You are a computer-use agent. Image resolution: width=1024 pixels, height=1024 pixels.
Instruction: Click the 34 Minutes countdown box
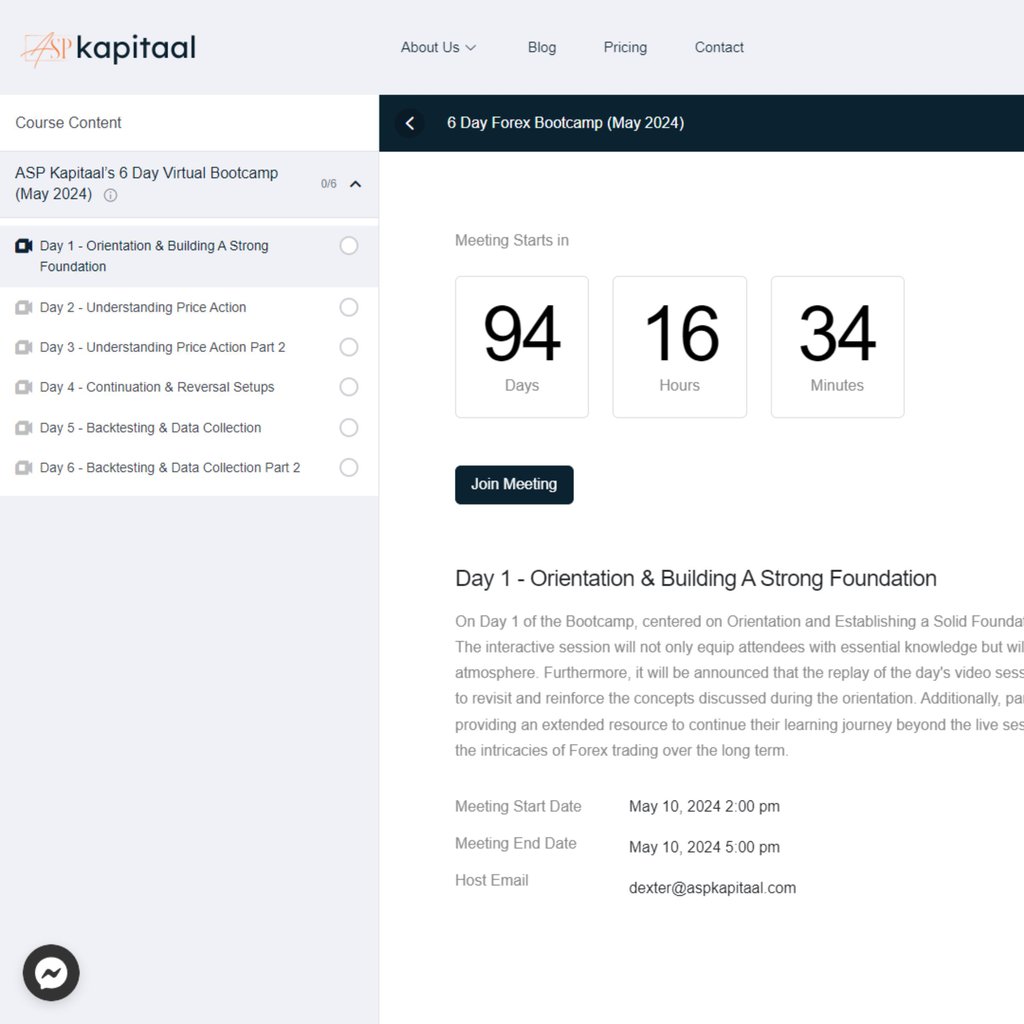[x=837, y=347]
